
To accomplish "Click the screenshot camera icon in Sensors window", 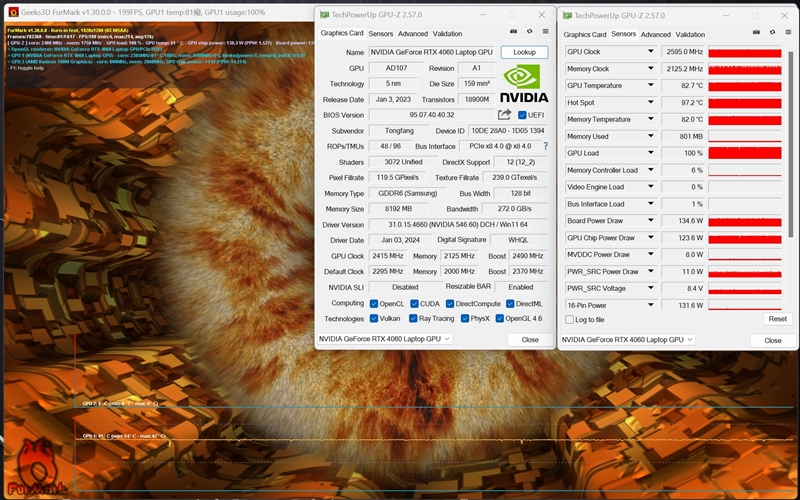I will click(x=756, y=32).
